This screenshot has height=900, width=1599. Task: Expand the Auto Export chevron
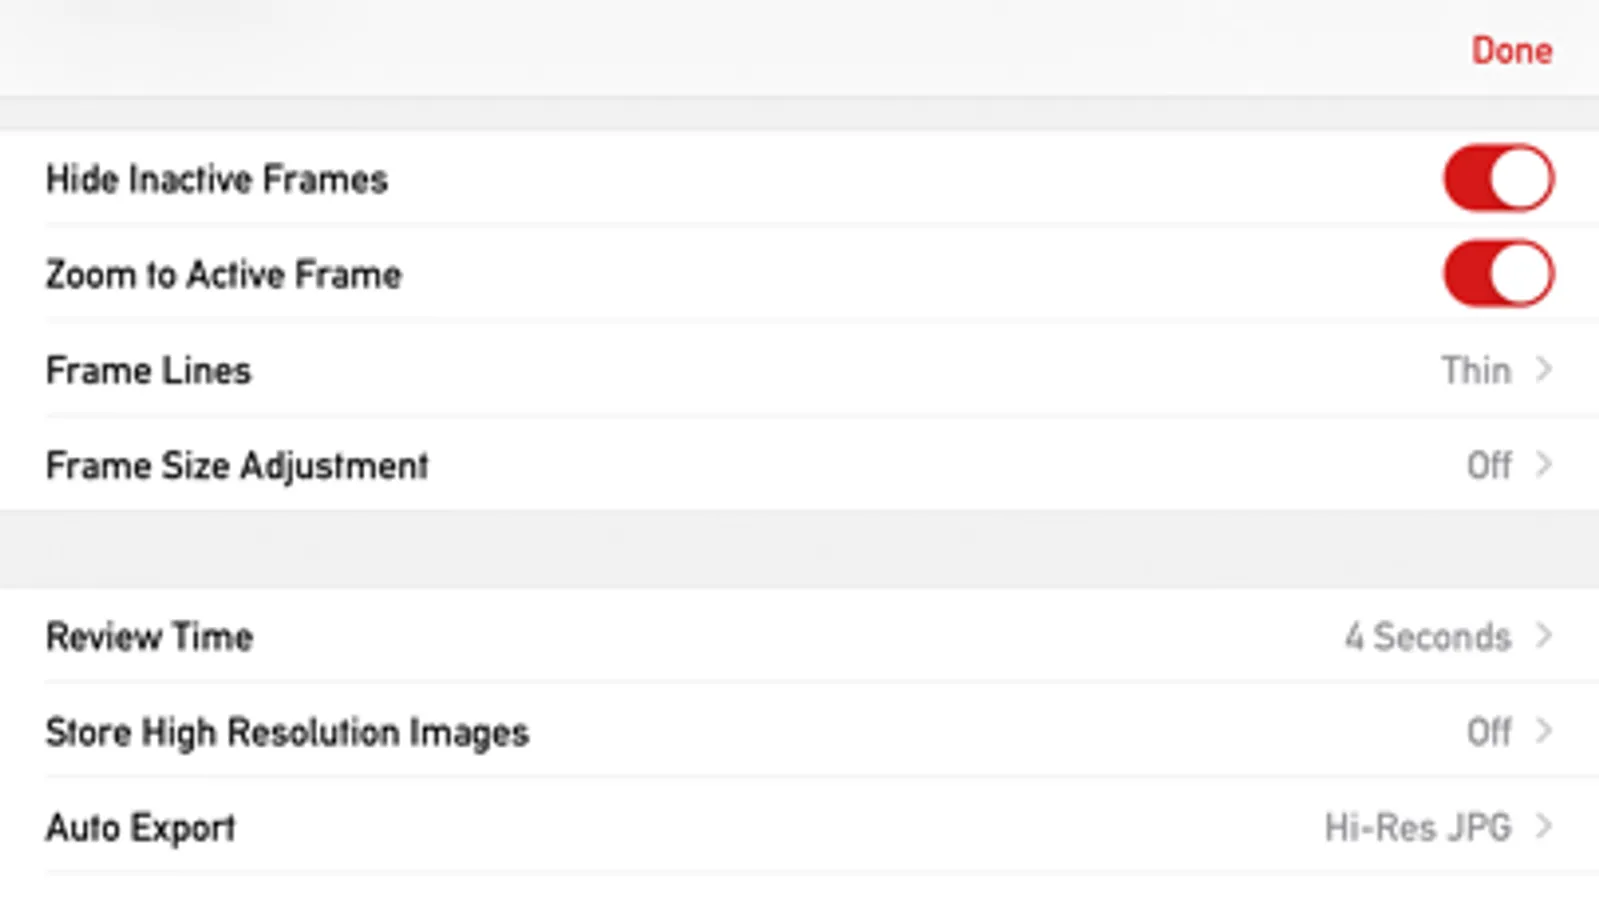[1544, 827]
